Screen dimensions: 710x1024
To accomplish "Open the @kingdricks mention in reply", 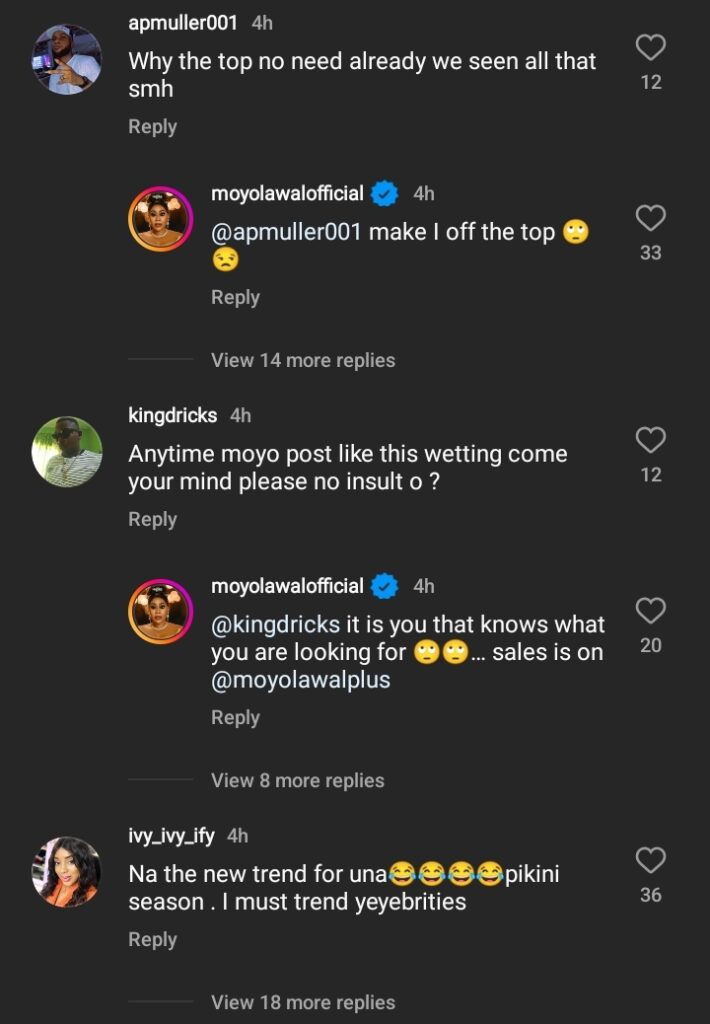I will (x=276, y=625).
